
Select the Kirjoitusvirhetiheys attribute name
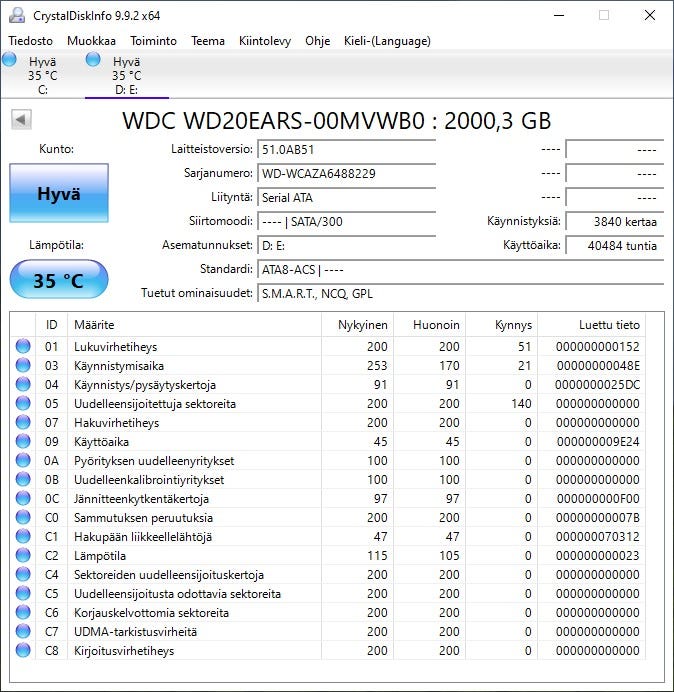pyautogui.click(x=124, y=651)
